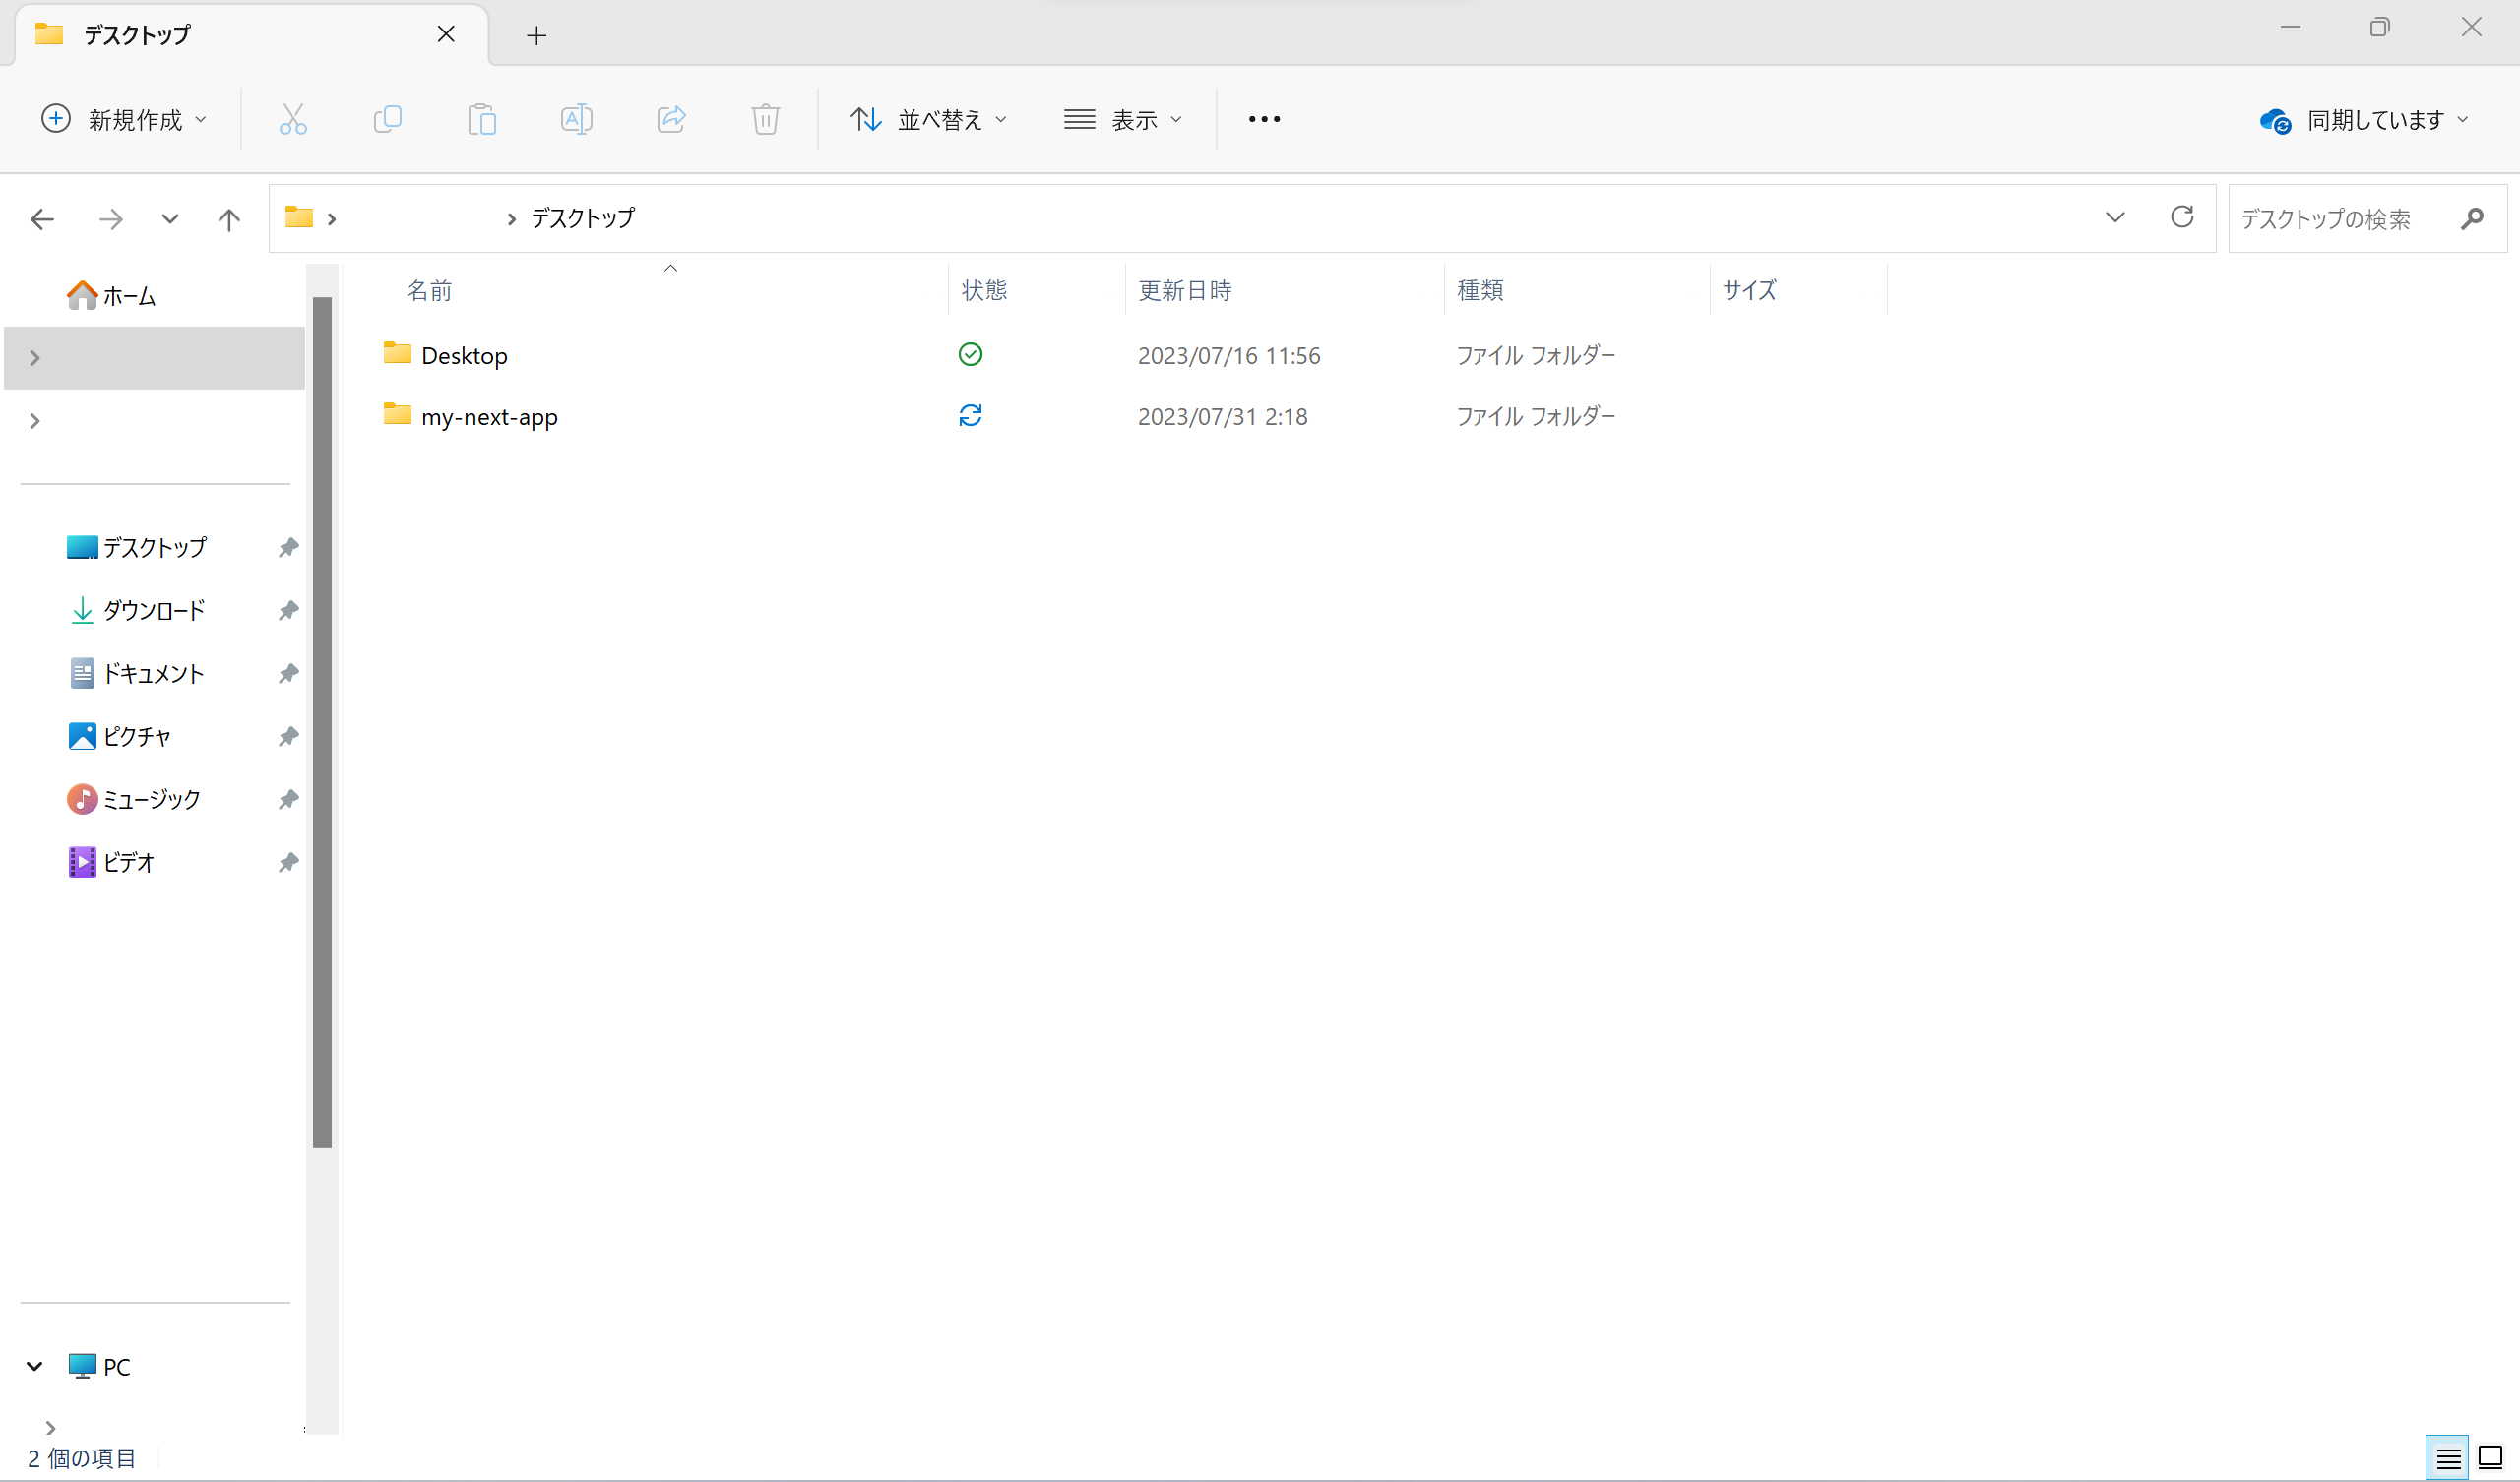The height and width of the screenshot is (1482, 2520).
Task: Click the address bar folder icon
Action: (x=299, y=217)
